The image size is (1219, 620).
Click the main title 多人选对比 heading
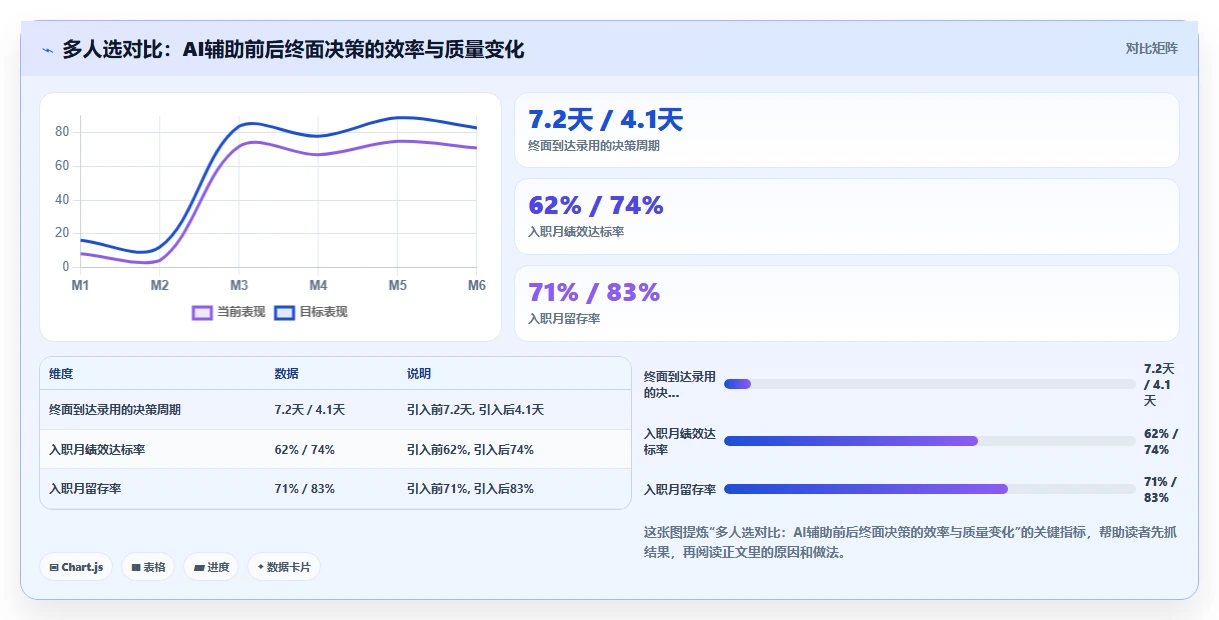[293, 49]
